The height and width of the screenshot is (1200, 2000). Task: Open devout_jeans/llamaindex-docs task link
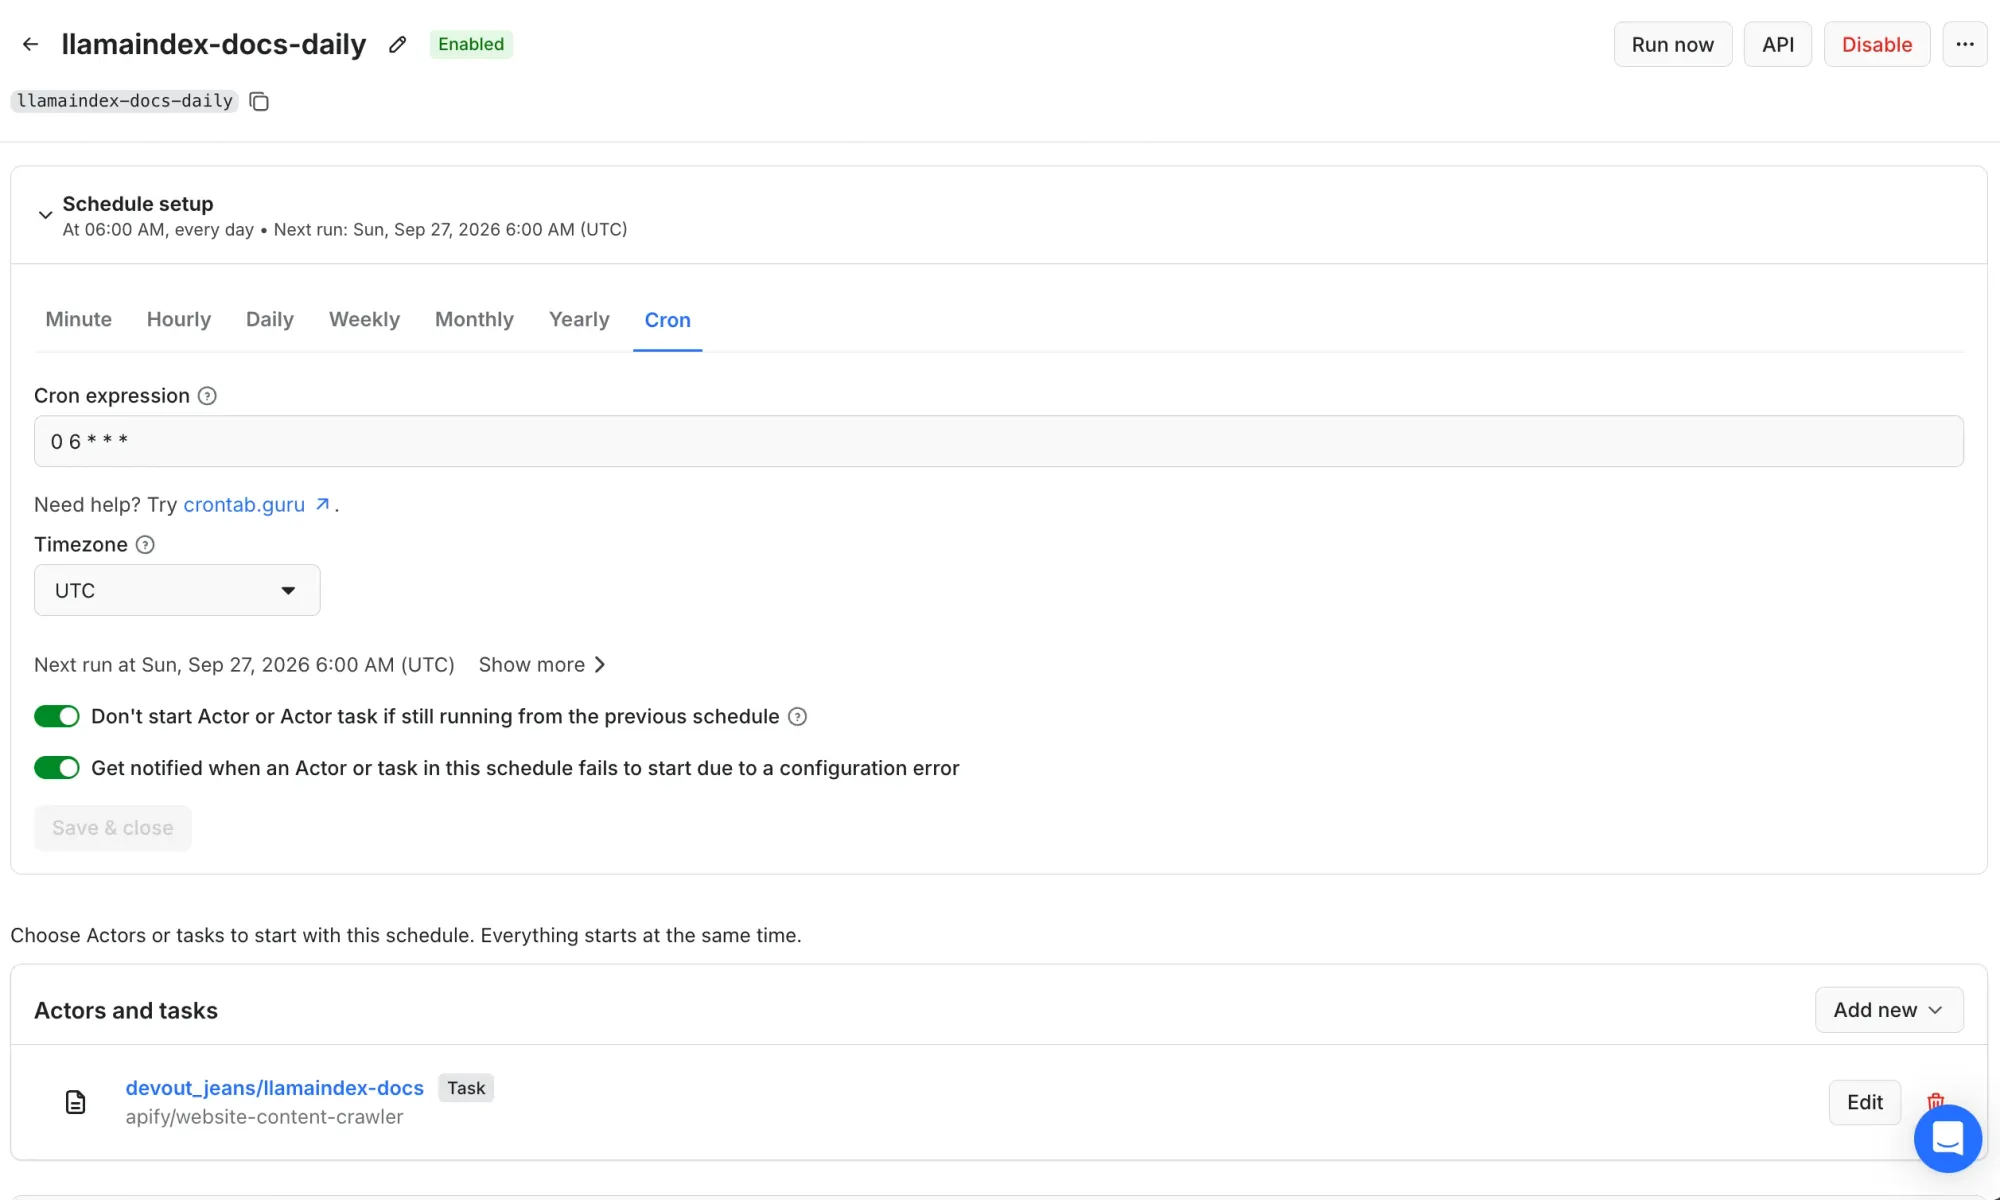[274, 1088]
